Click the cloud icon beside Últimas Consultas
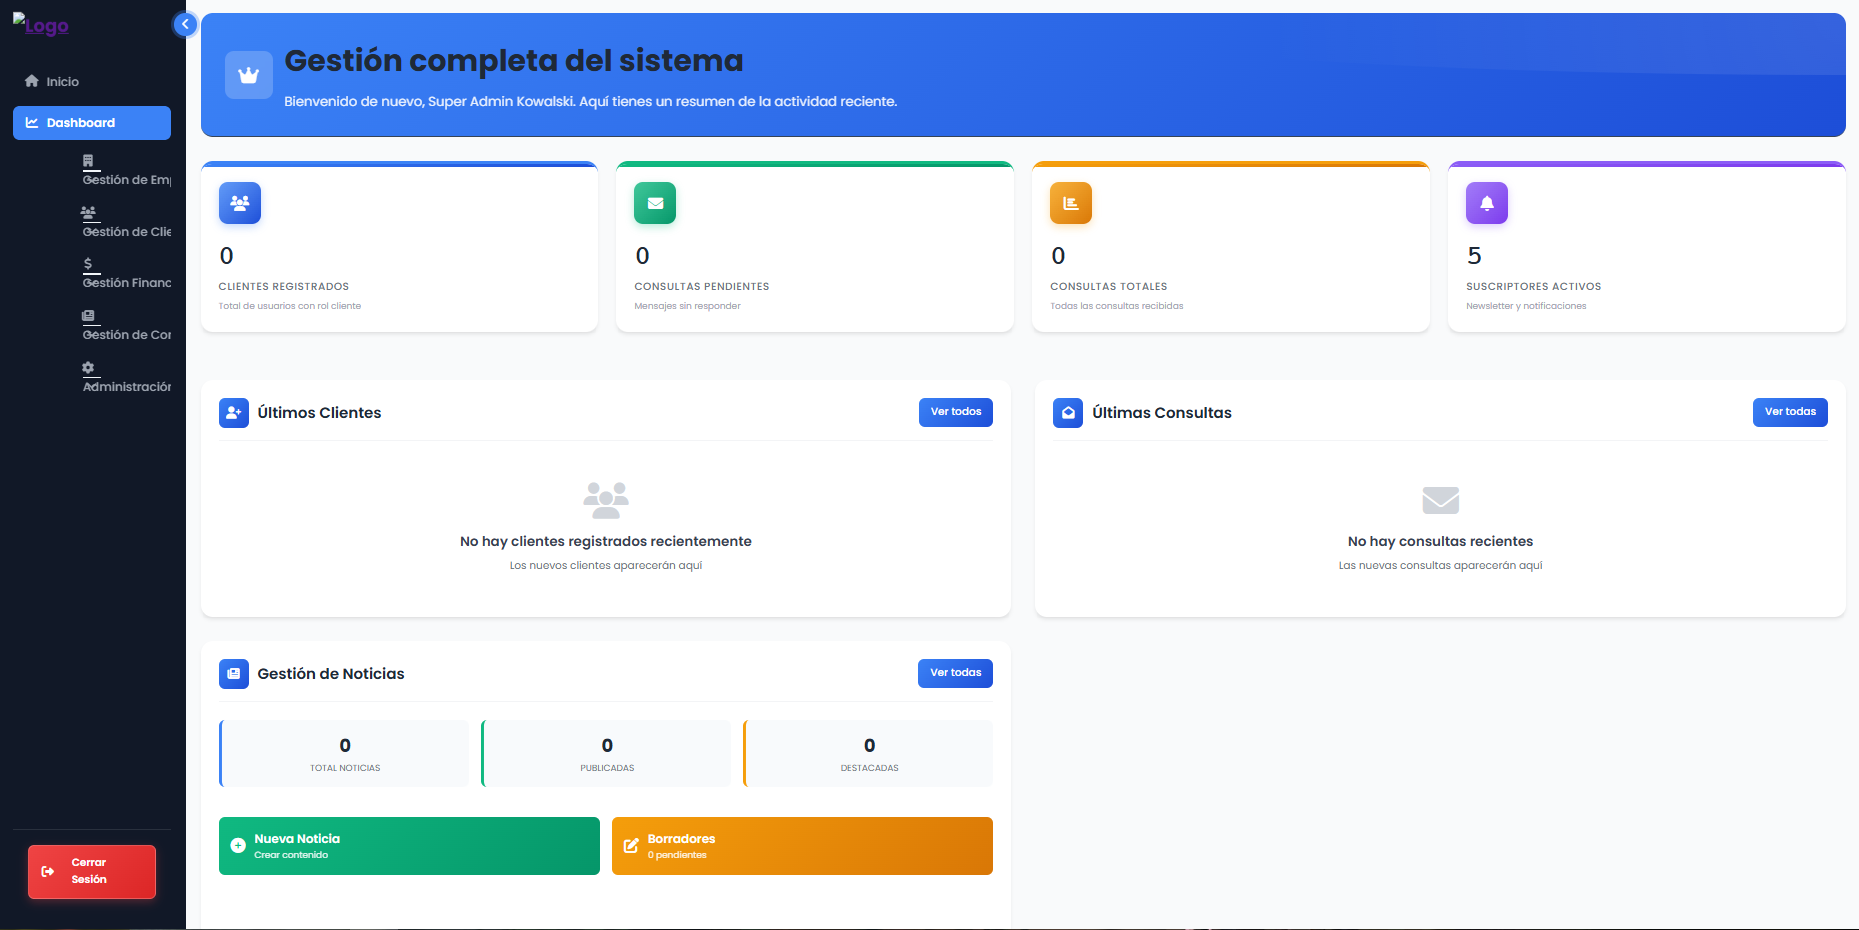 point(1067,412)
